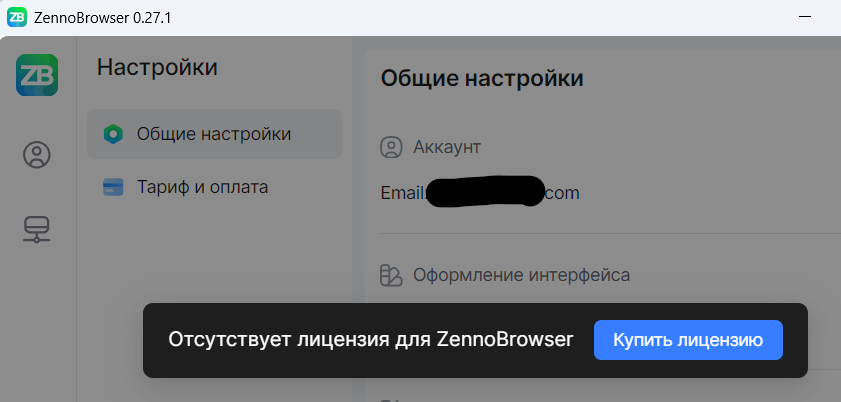
Task: Open the proxy network icon in sidebar
Action: [37, 230]
